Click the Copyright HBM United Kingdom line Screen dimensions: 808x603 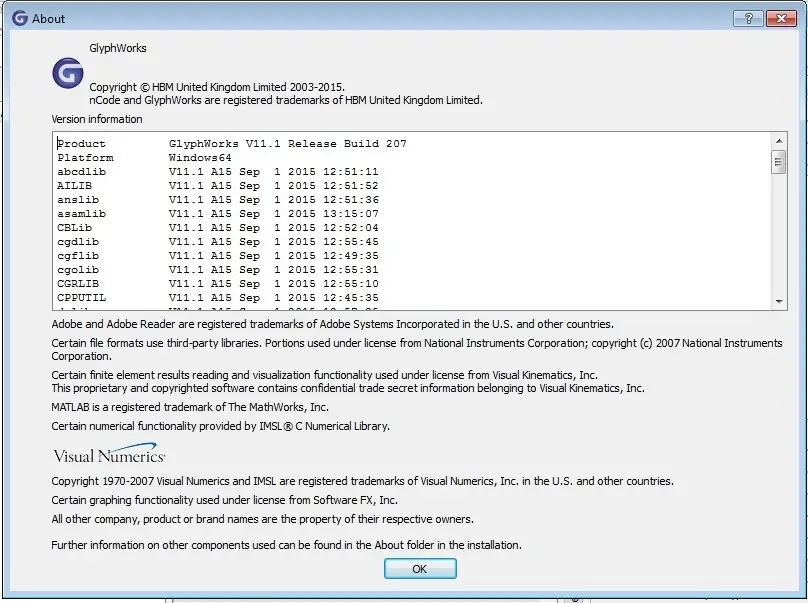[217, 87]
